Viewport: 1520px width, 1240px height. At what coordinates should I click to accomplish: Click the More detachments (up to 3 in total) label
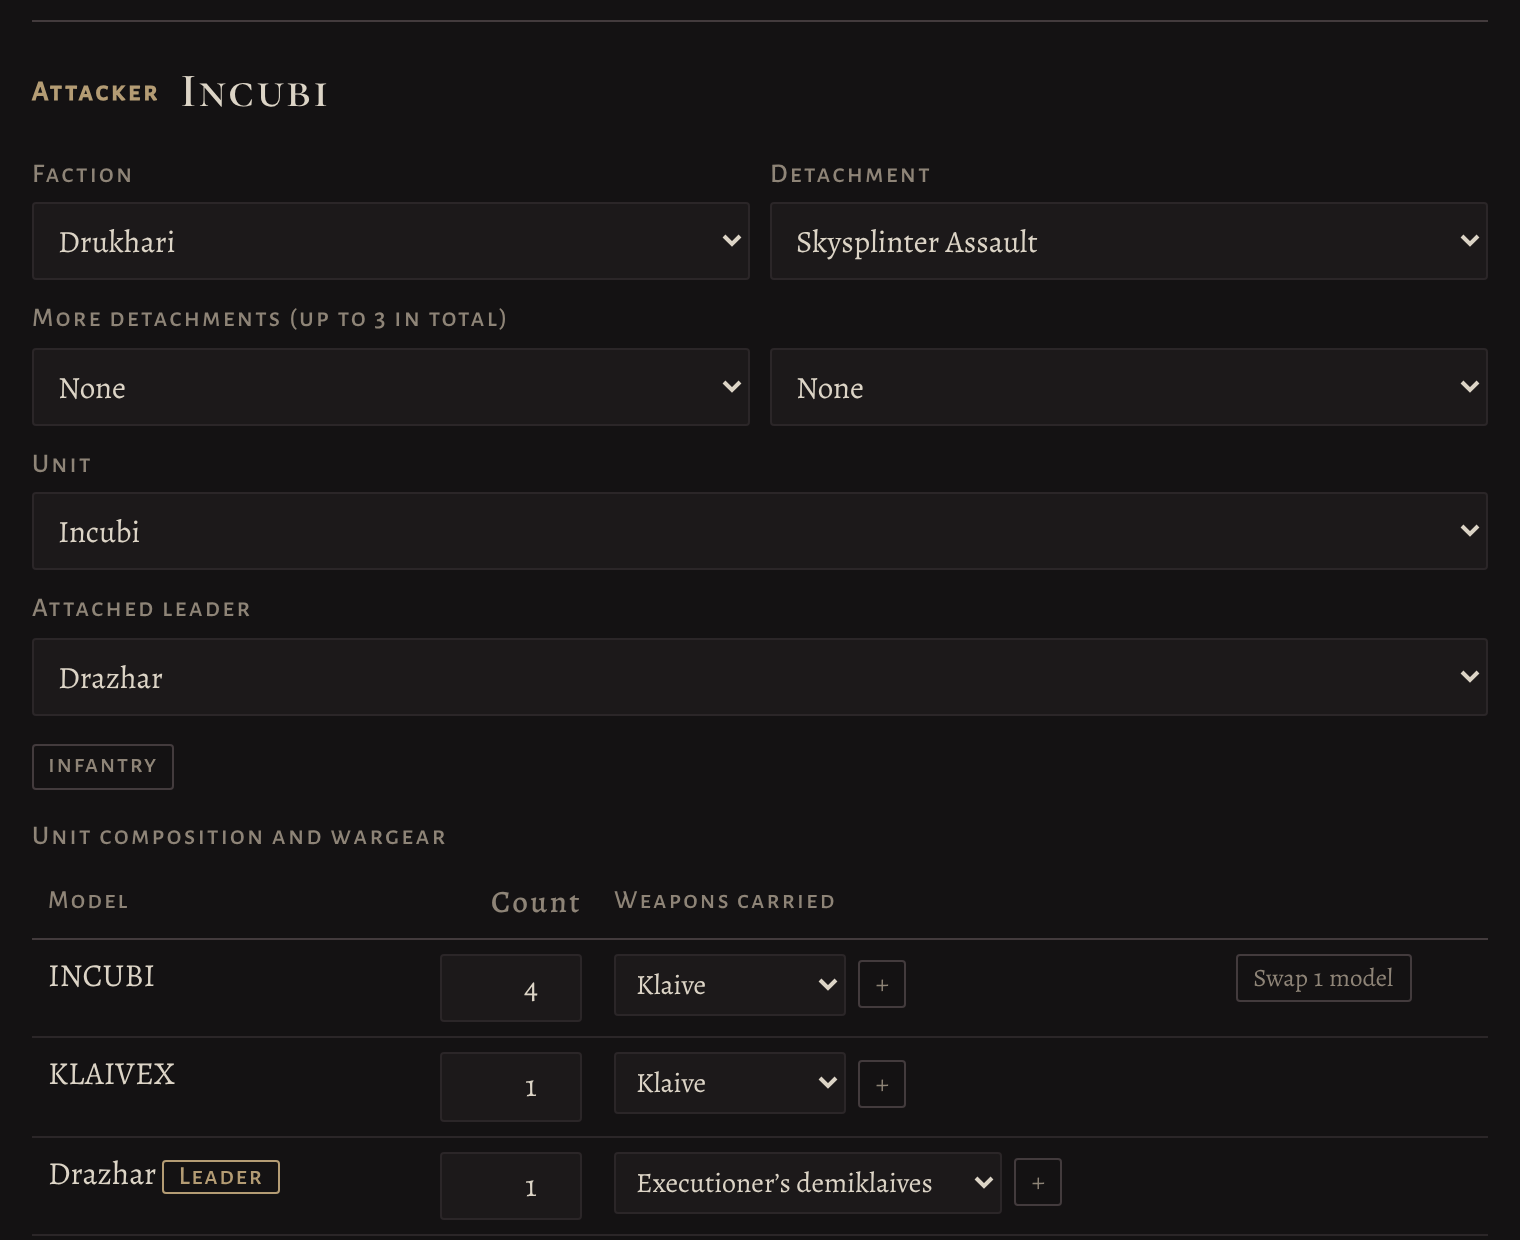pyautogui.click(x=270, y=318)
